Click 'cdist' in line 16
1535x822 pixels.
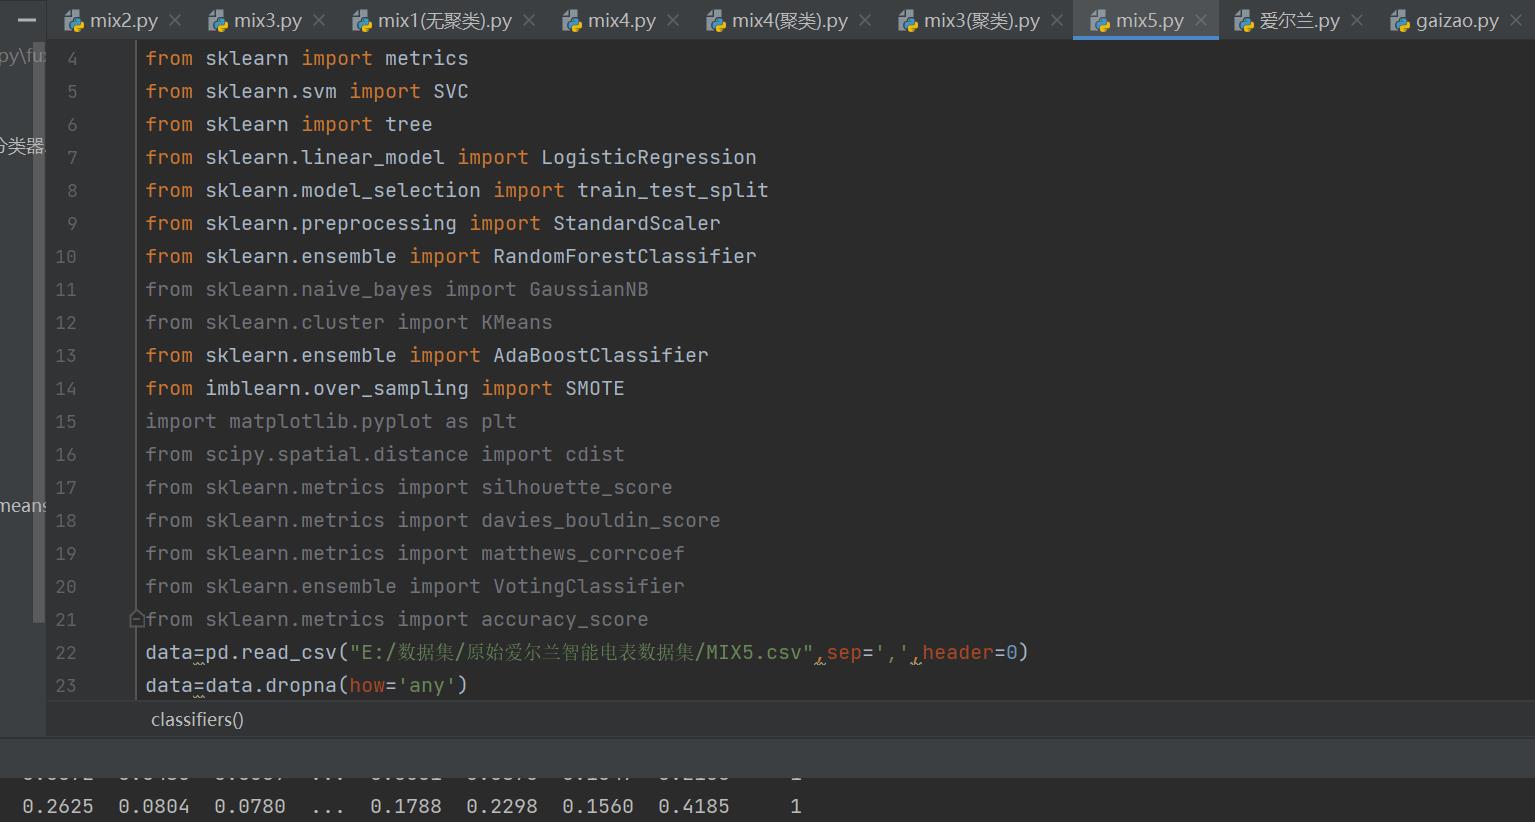(x=595, y=454)
